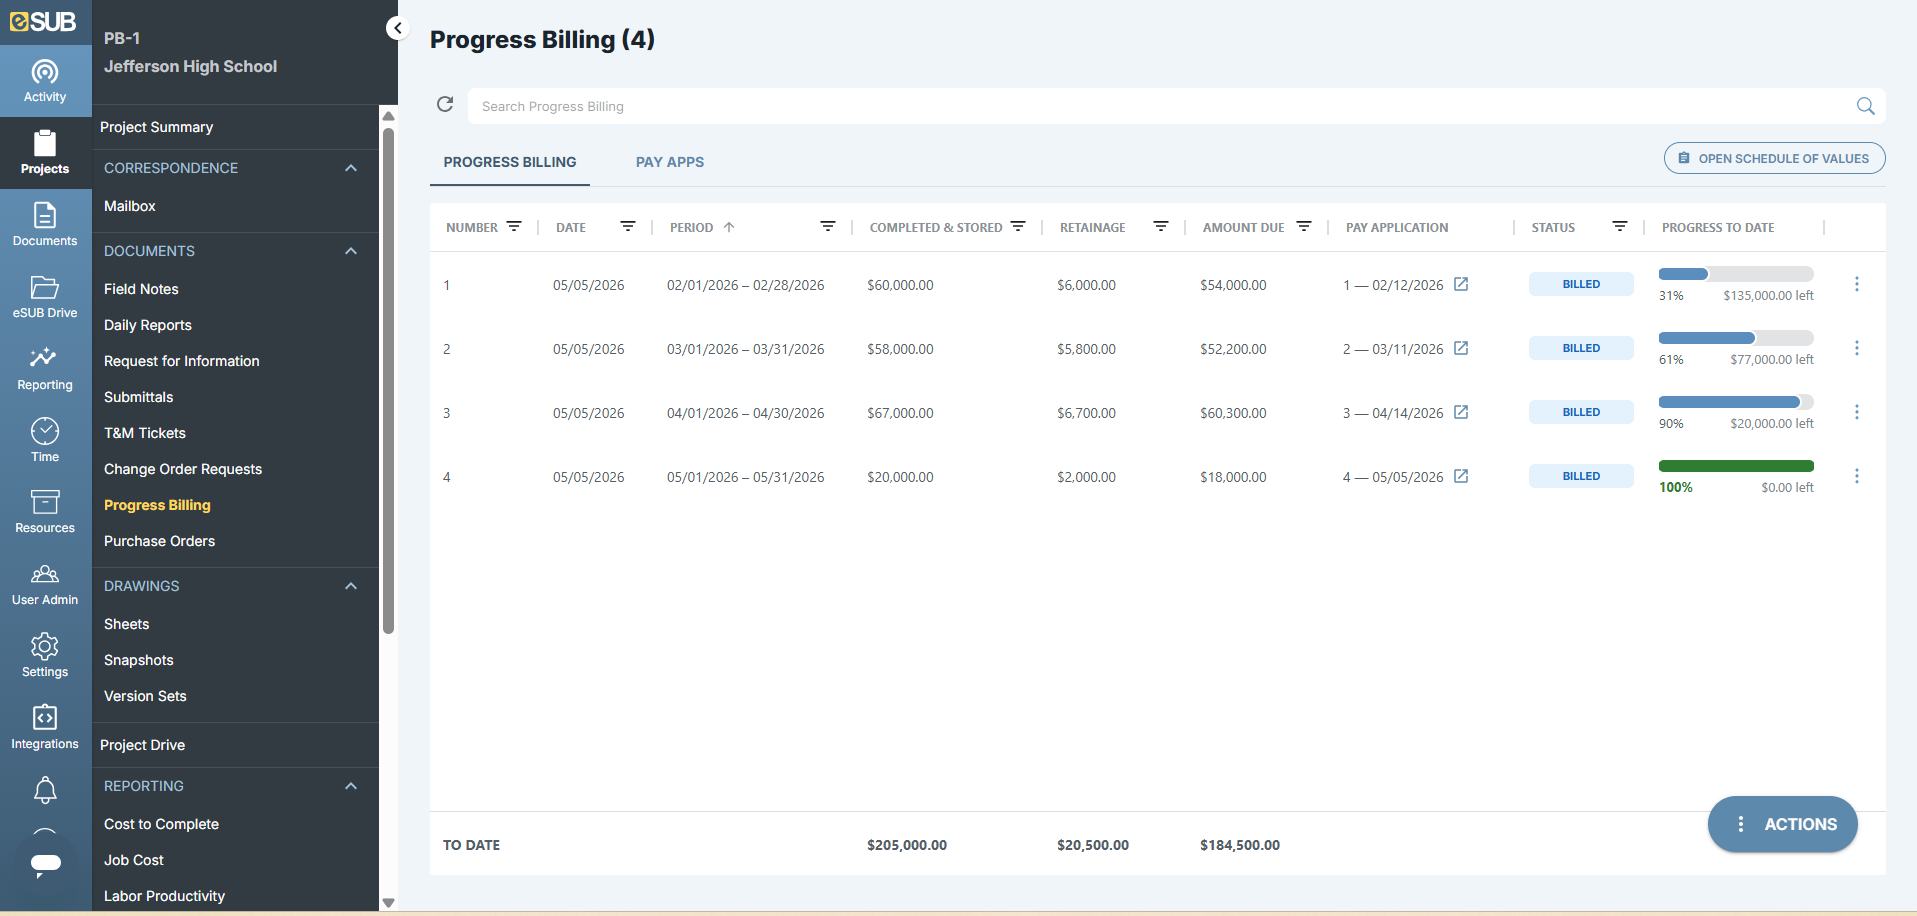Open the Reporting sidebar icon
Viewport: 1917px width, 916px height.
pyautogui.click(x=45, y=369)
